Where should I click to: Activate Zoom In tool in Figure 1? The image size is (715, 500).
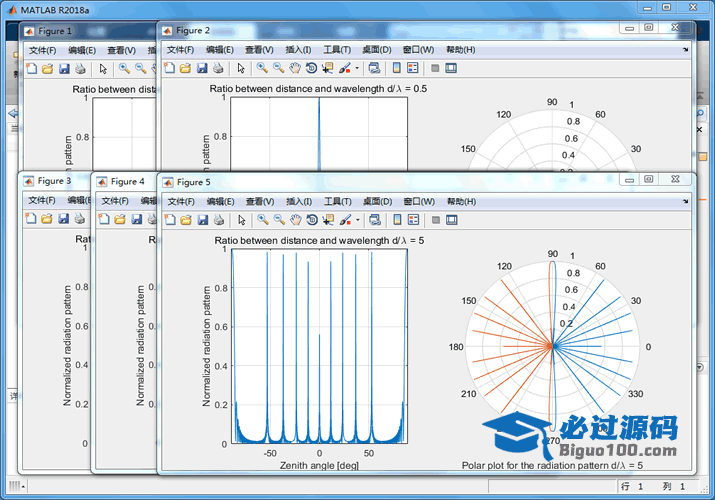pyautogui.click(x=124, y=69)
